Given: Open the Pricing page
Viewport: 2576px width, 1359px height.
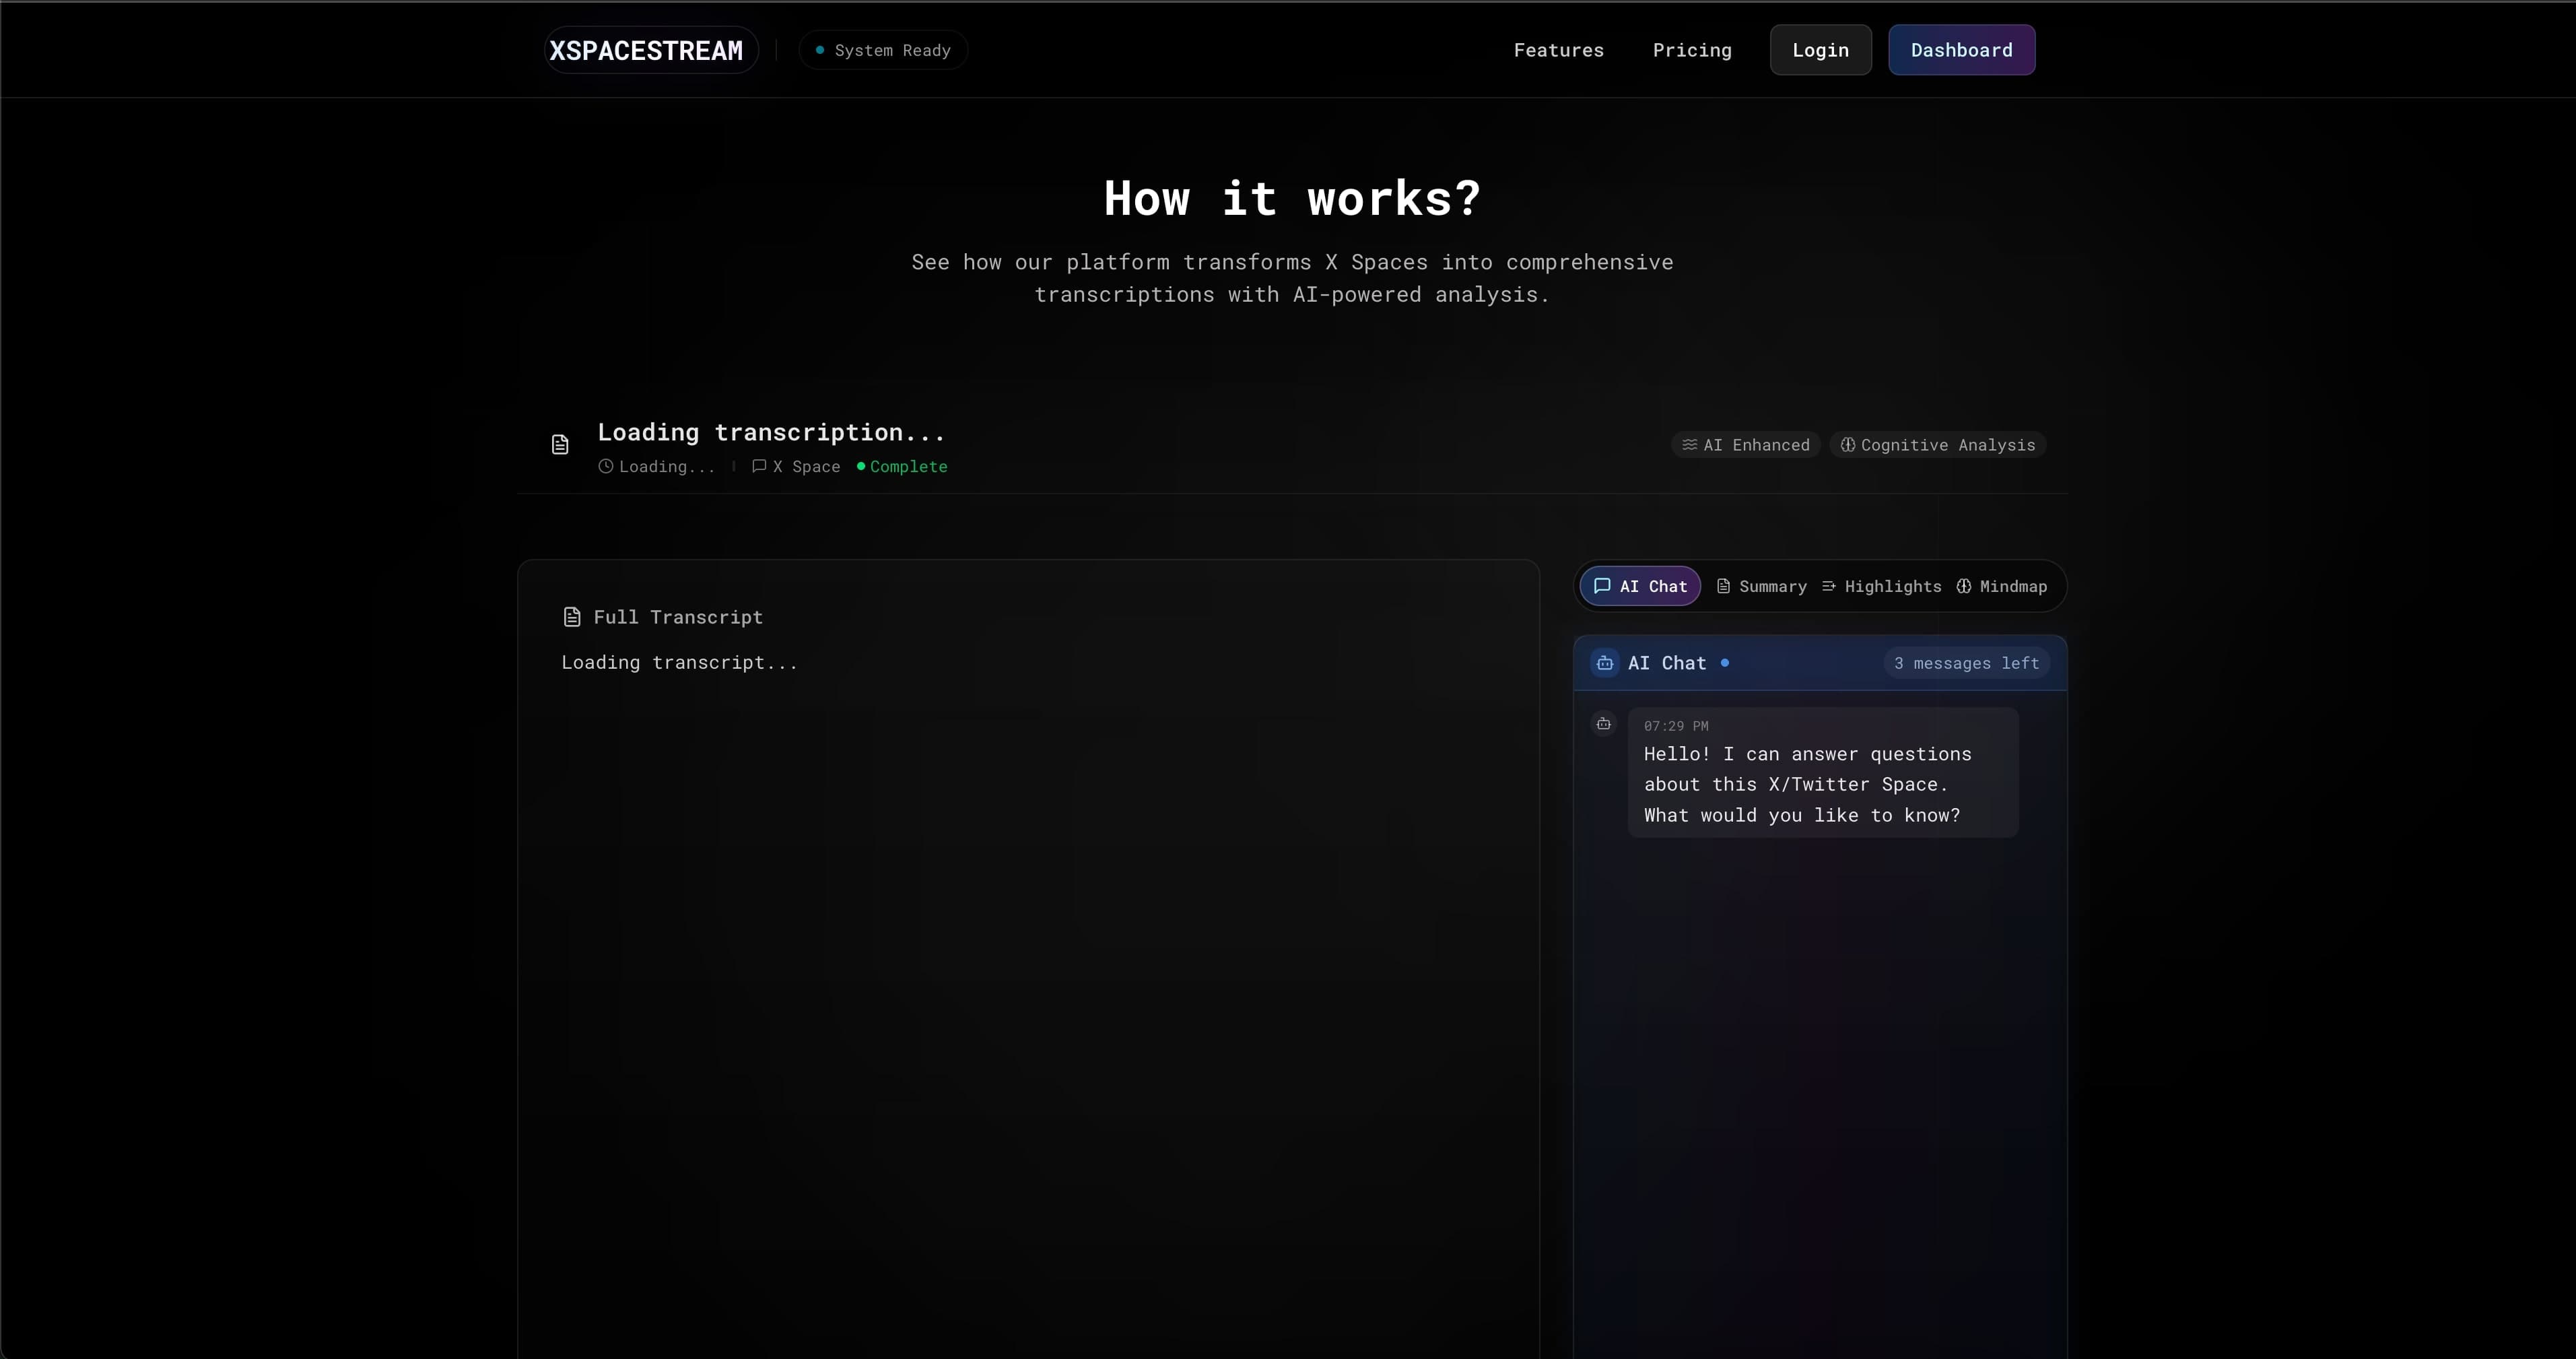Looking at the screenshot, I should point(1691,50).
